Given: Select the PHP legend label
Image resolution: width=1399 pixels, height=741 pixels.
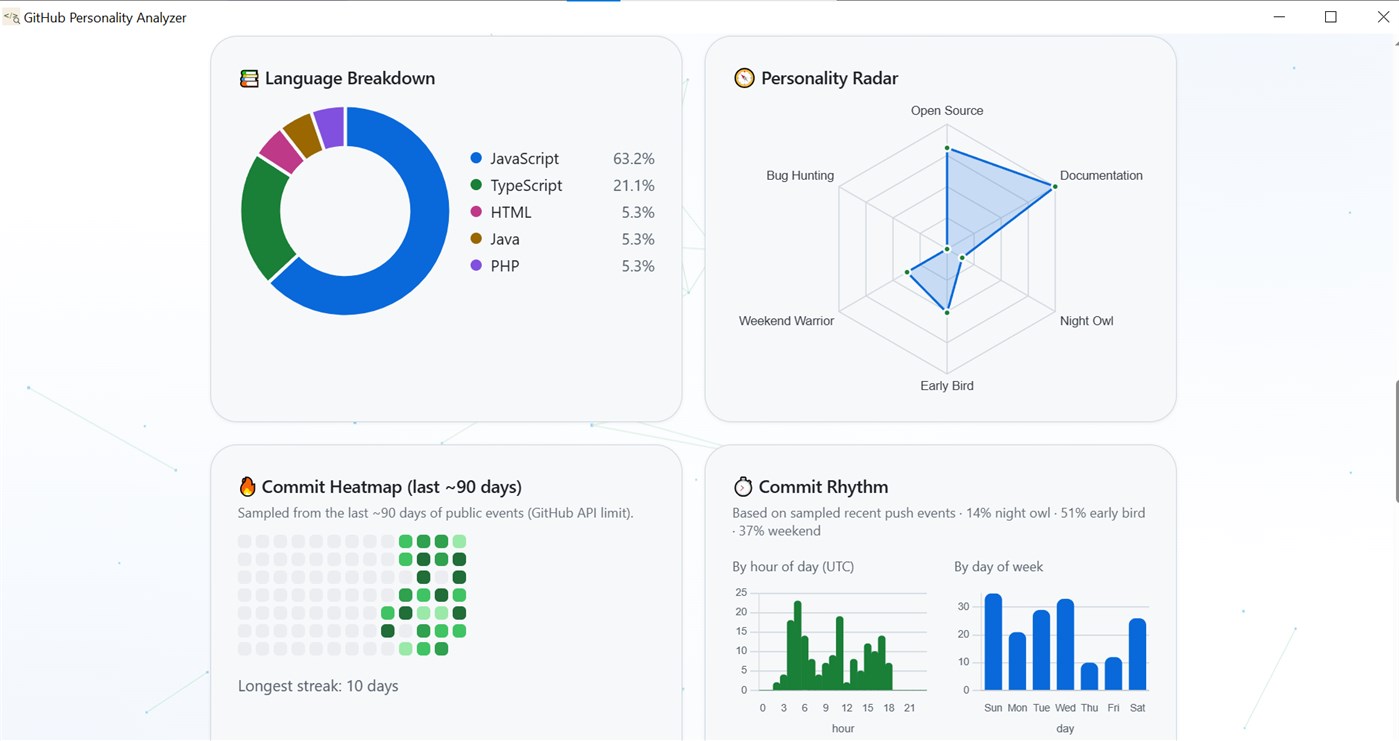Looking at the screenshot, I should (505, 267).
